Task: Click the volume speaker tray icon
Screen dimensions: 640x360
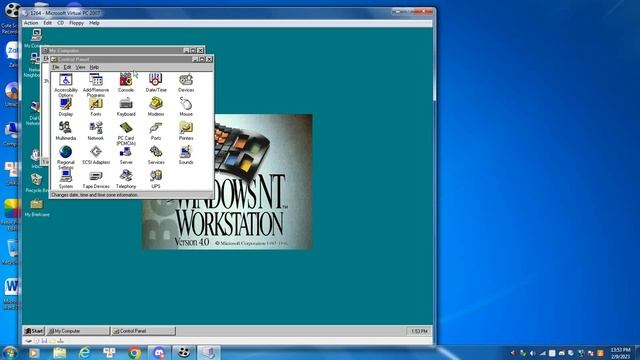Action: point(533,353)
